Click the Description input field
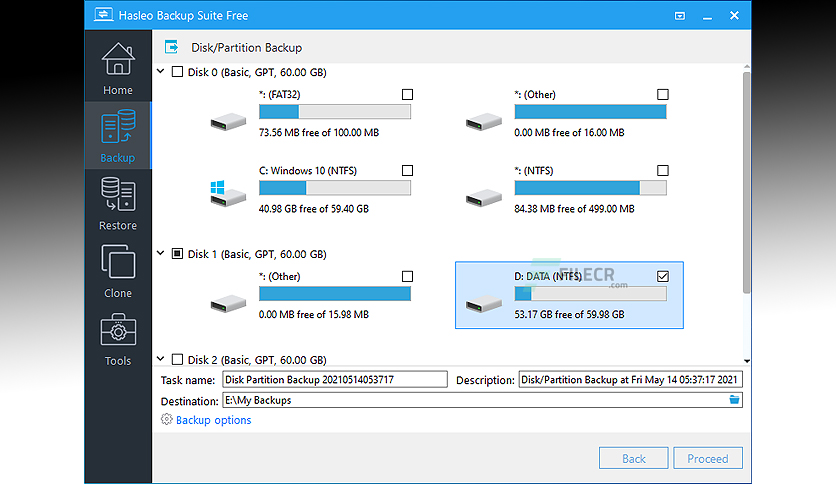Viewport: 836px width, 484px height. (x=630, y=380)
